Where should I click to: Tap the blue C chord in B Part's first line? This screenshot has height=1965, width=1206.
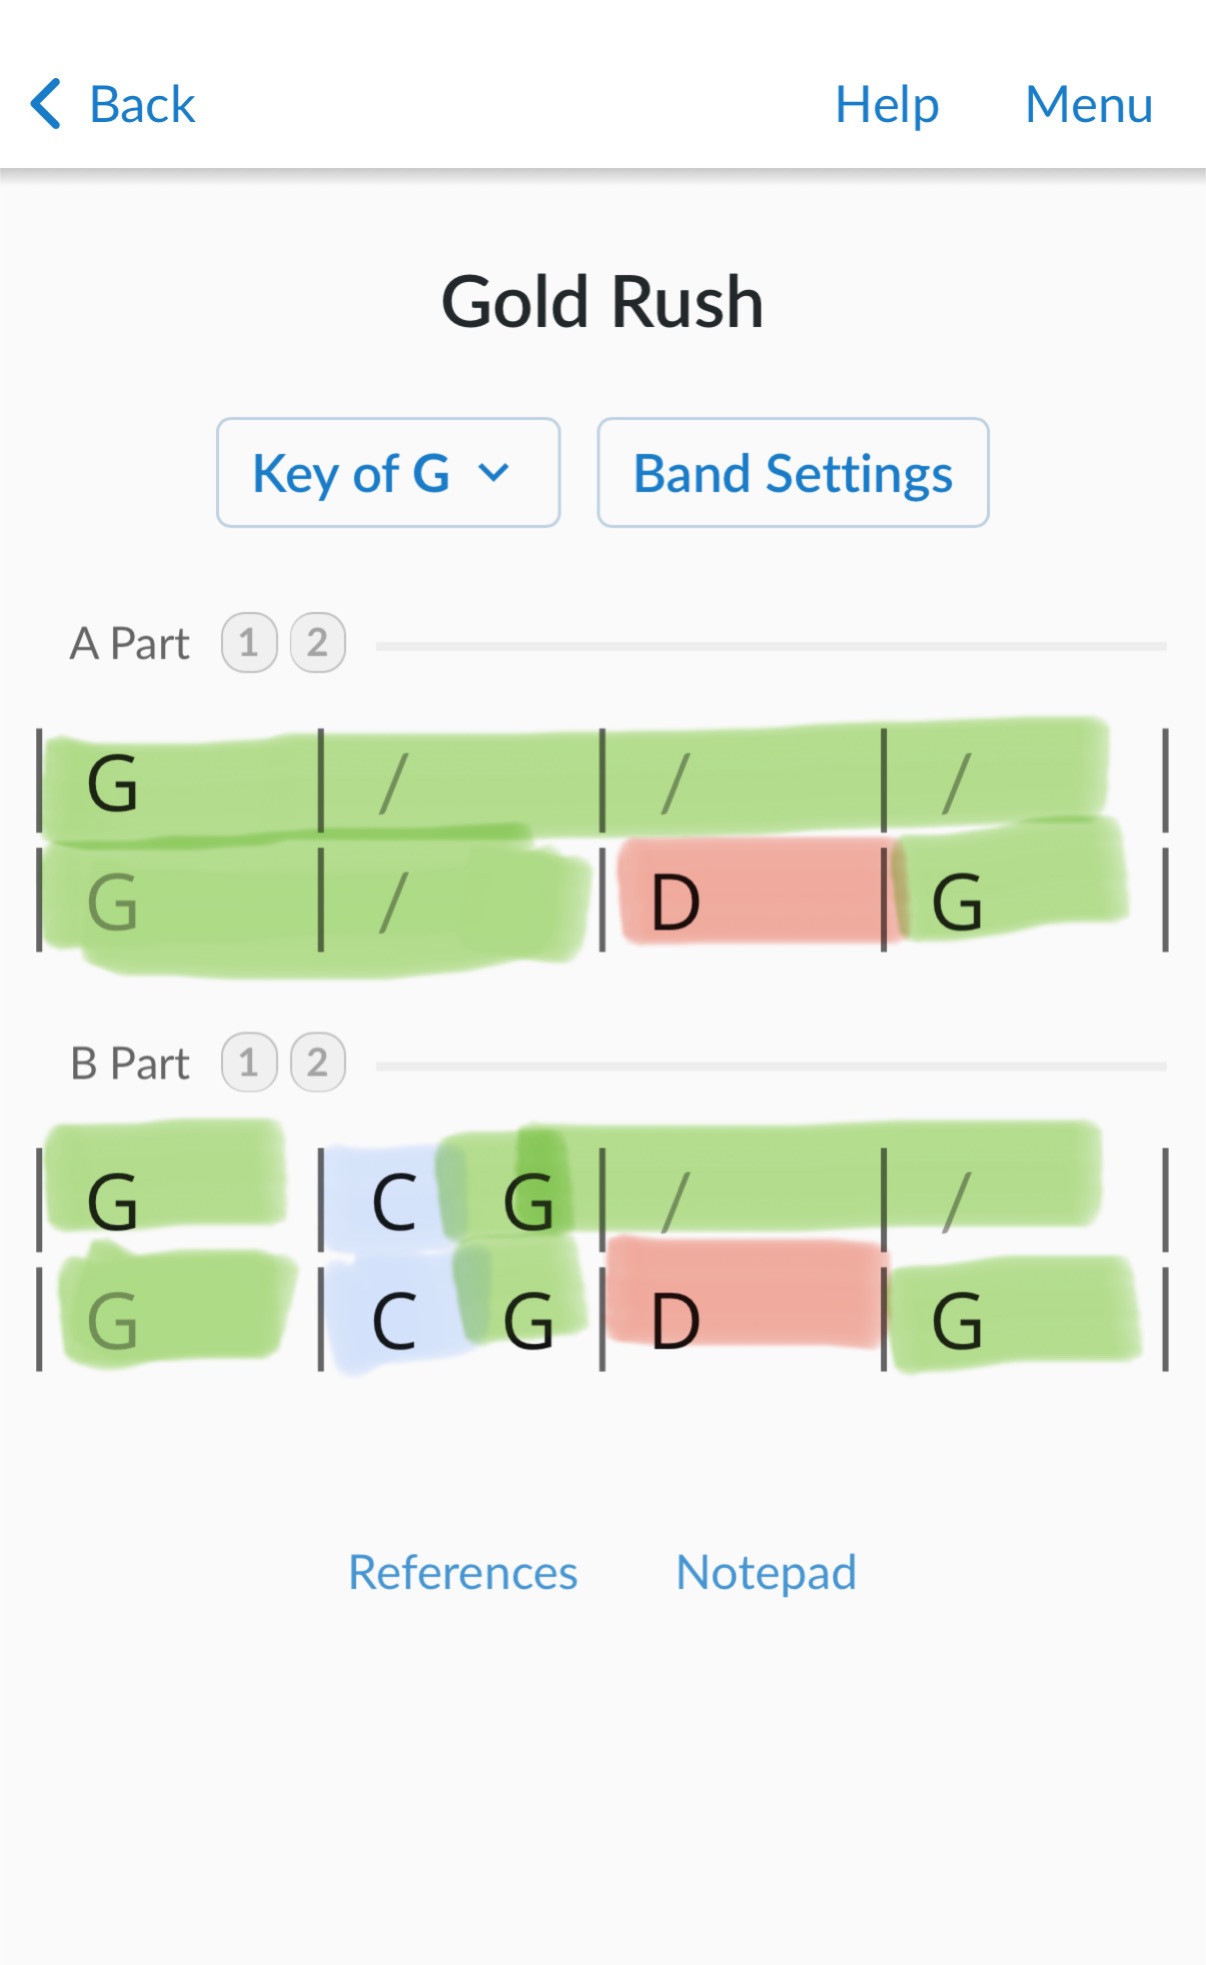(x=394, y=1202)
